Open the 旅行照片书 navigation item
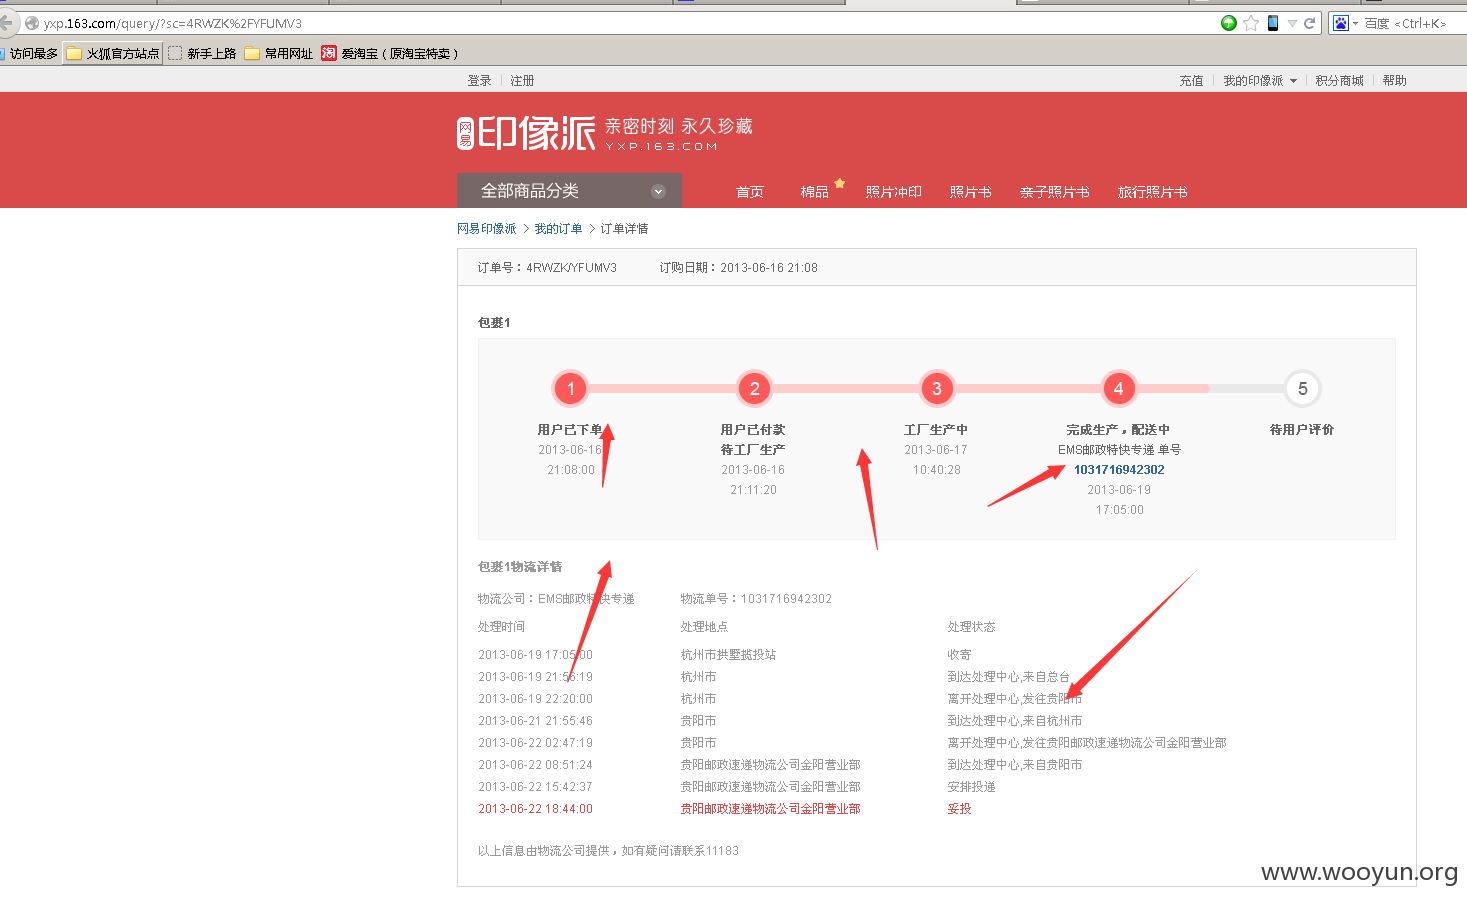 pyautogui.click(x=1152, y=192)
